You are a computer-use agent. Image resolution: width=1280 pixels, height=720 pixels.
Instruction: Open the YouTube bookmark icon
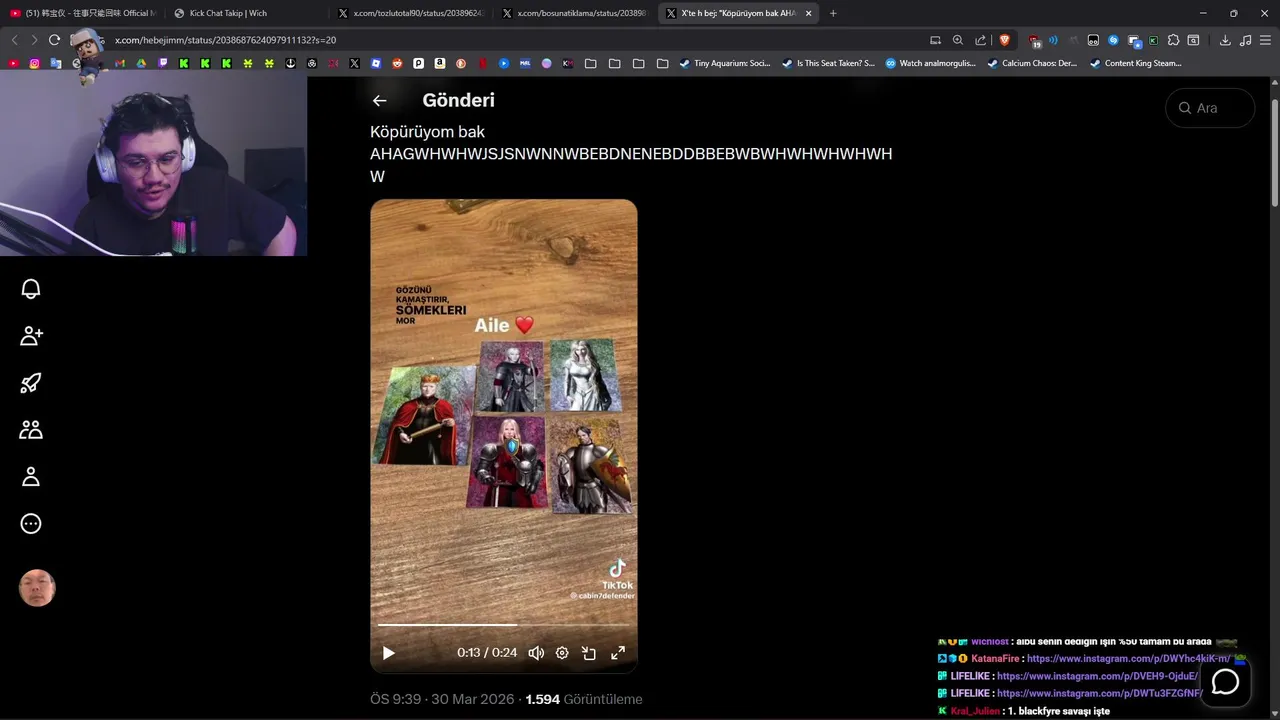[x=13, y=63]
